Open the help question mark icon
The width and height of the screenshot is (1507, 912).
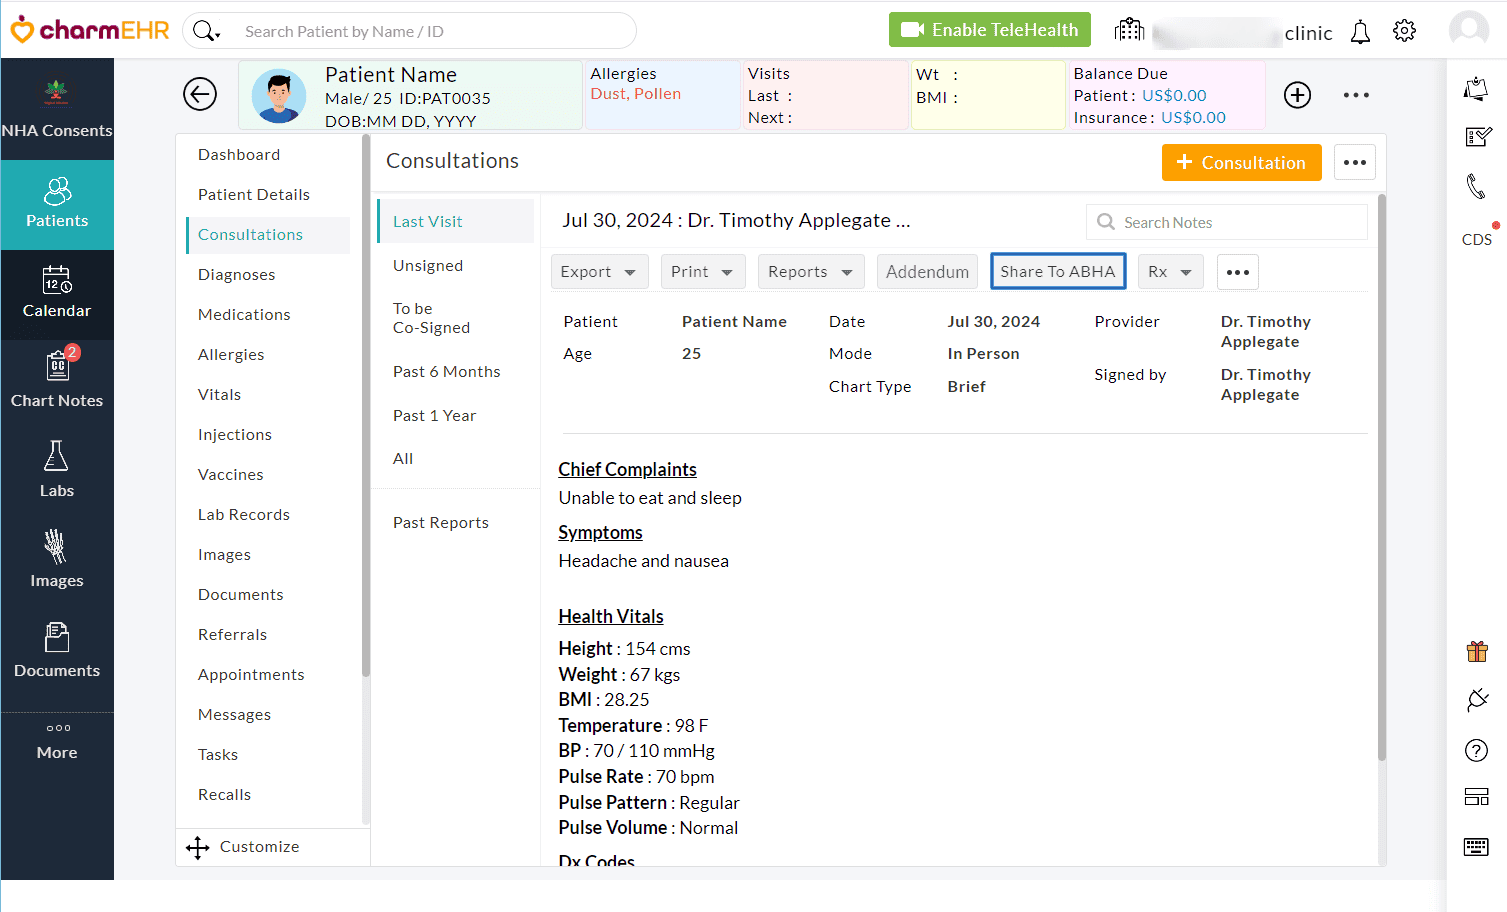pyautogui.click(x=1476, y=750)
